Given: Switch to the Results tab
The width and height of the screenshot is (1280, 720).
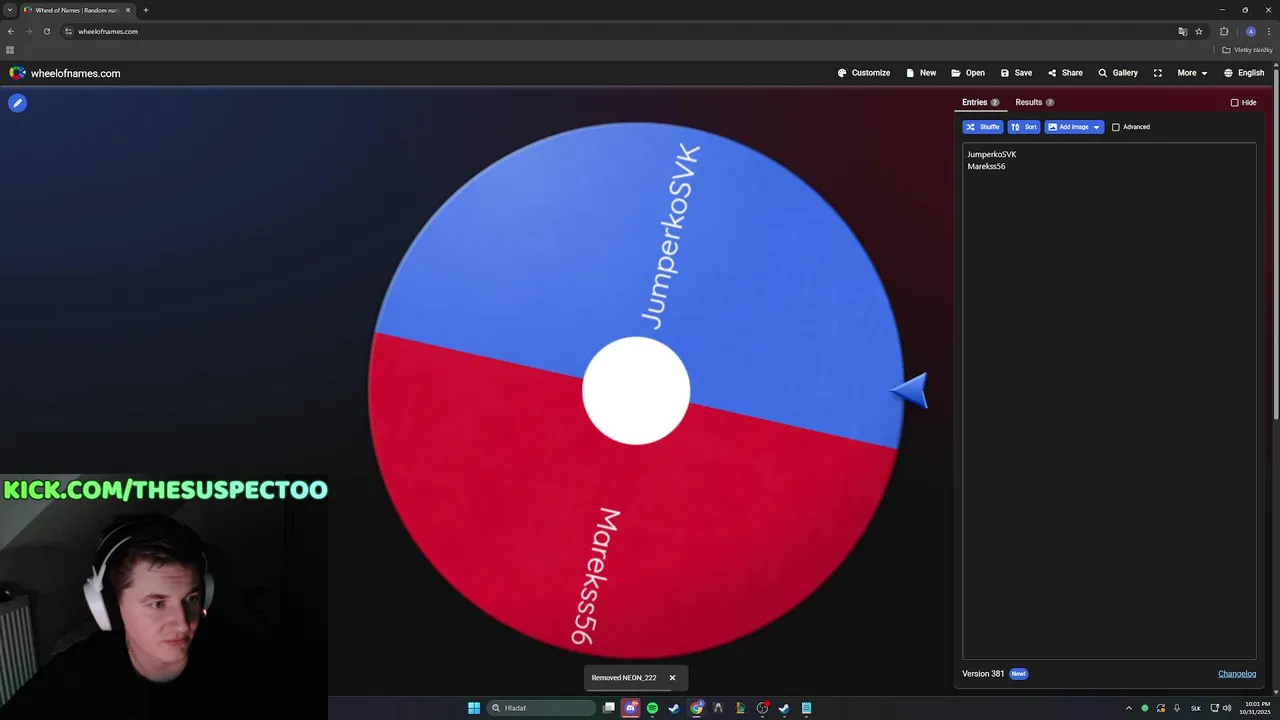Looking at the screenshot, I should tap(1034, 102).
